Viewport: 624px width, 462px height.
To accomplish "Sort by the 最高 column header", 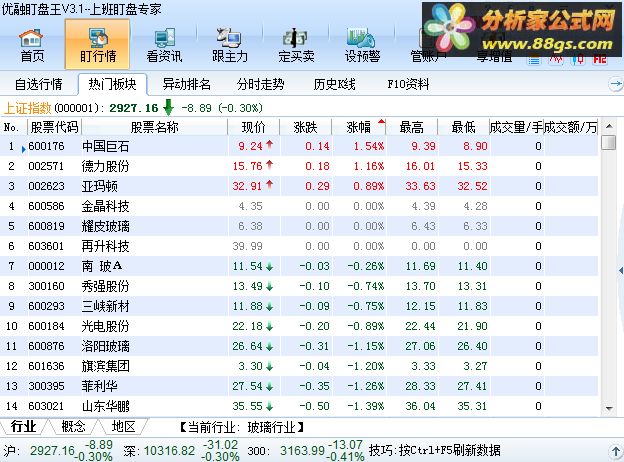I will [x=411, y=127].
